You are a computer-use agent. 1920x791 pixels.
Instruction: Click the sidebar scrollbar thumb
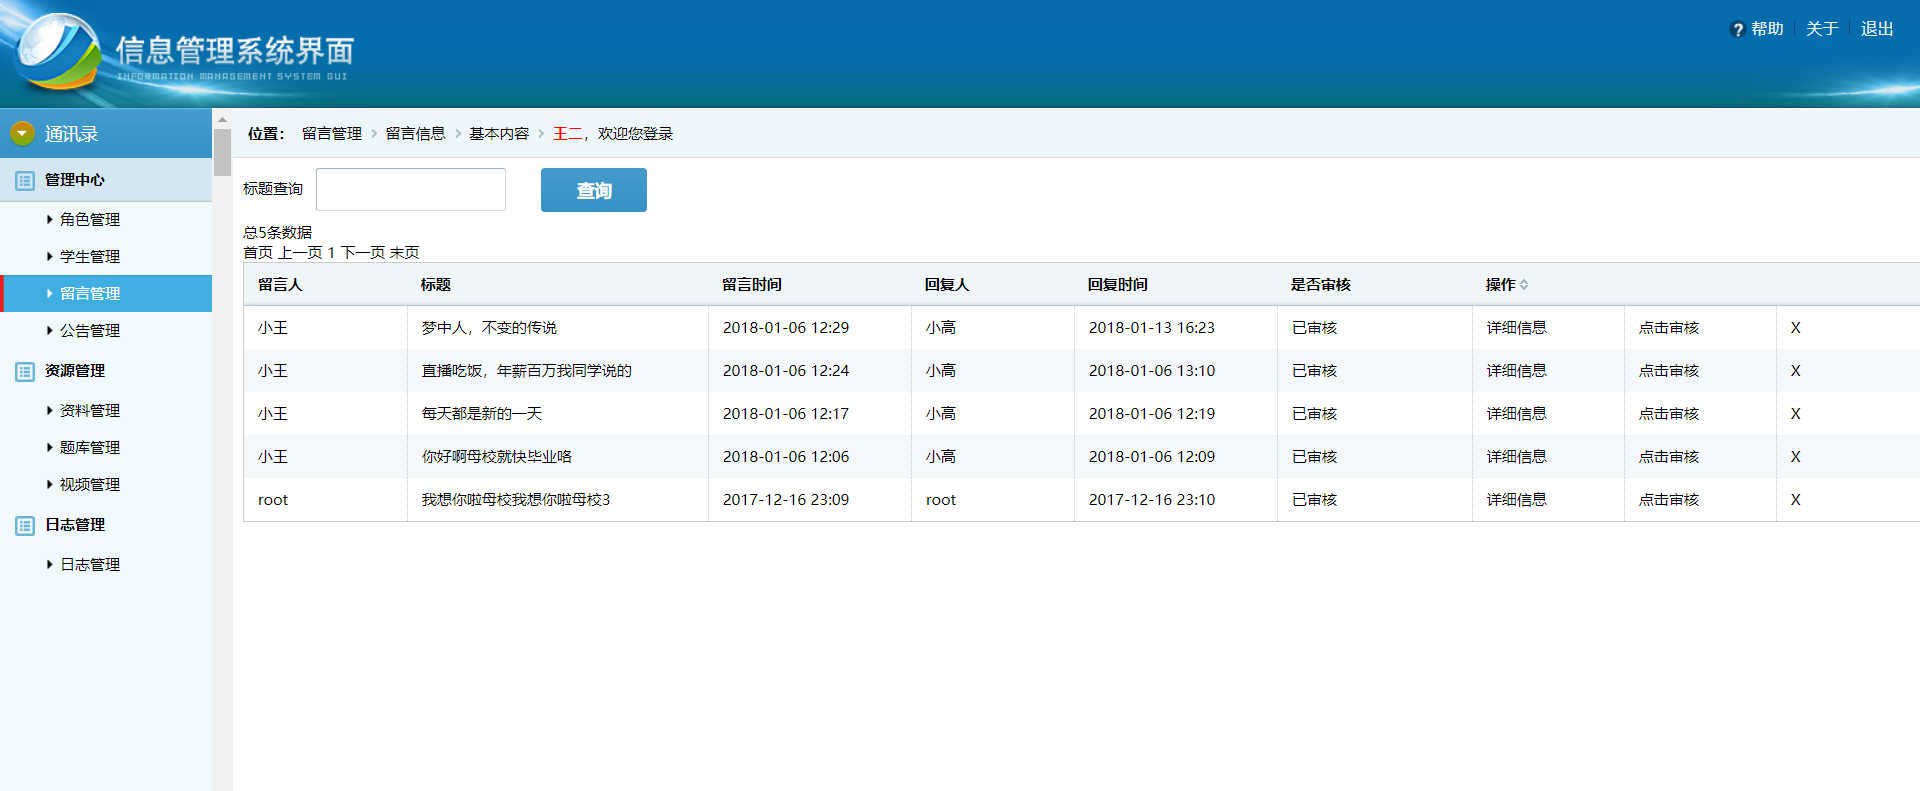pyautogui.click(x=222, y=153)
